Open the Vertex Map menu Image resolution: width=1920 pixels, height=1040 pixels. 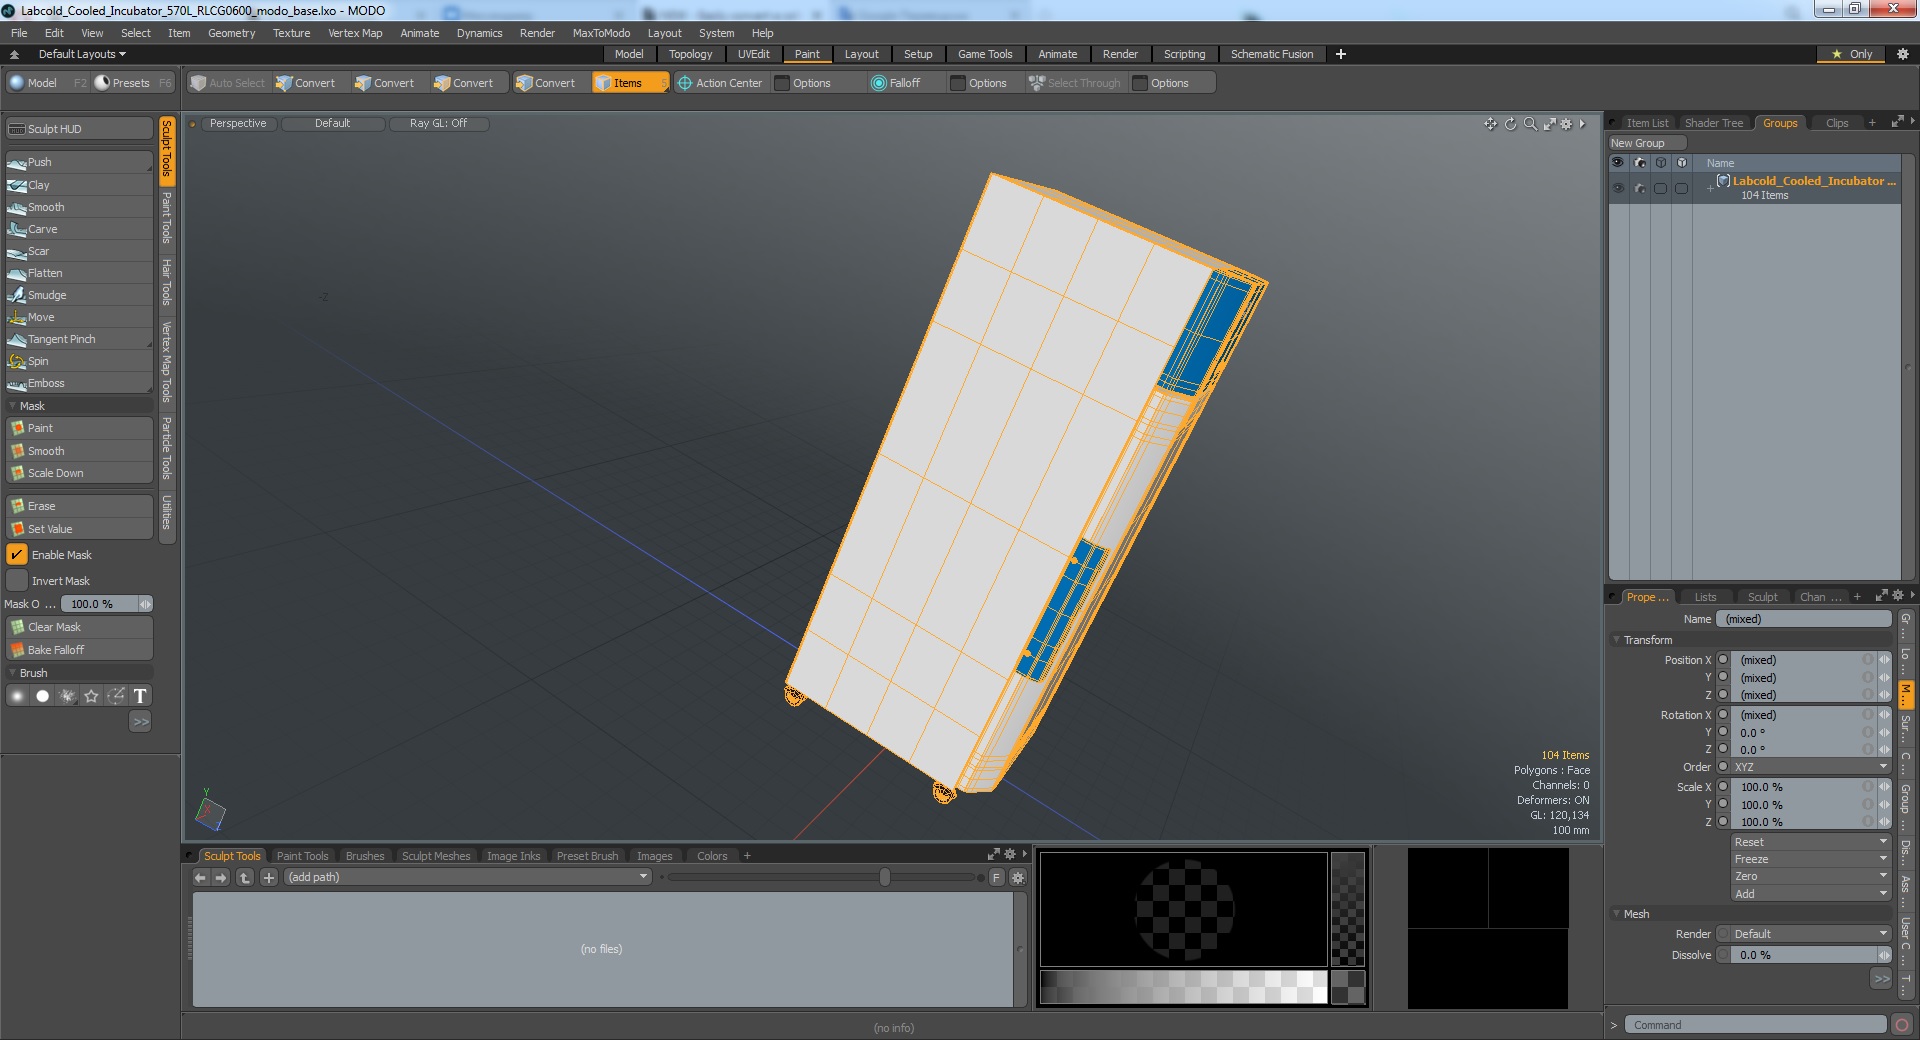pyautogui.click(x=355, y=33)
